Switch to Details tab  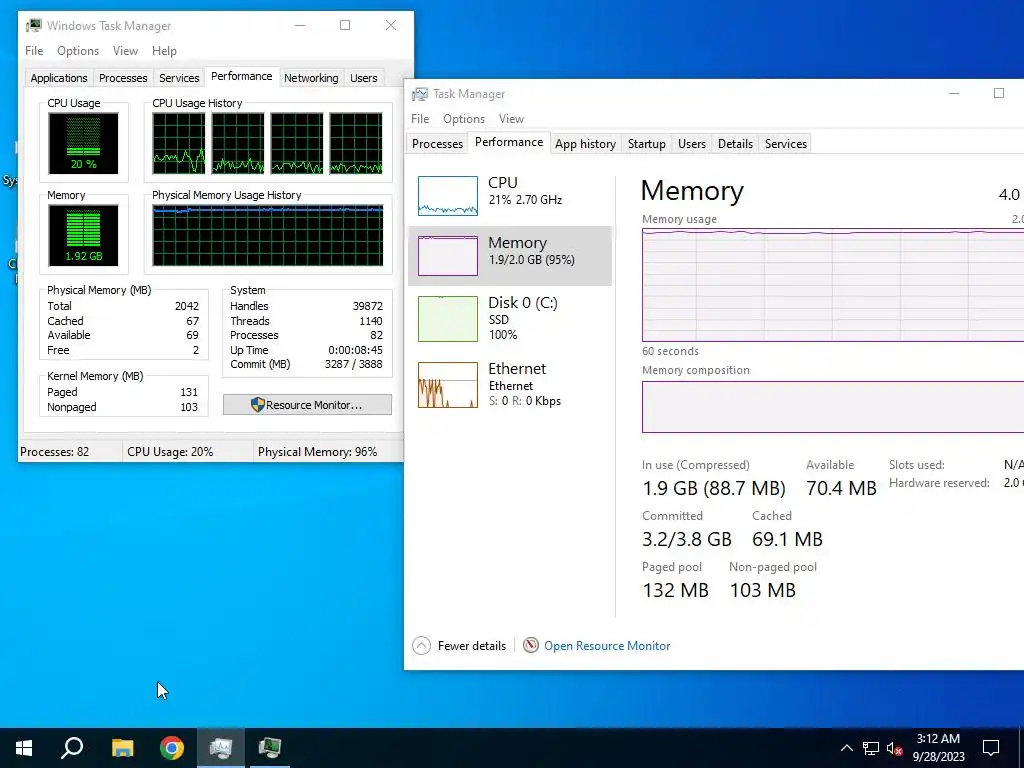(735, 144)
